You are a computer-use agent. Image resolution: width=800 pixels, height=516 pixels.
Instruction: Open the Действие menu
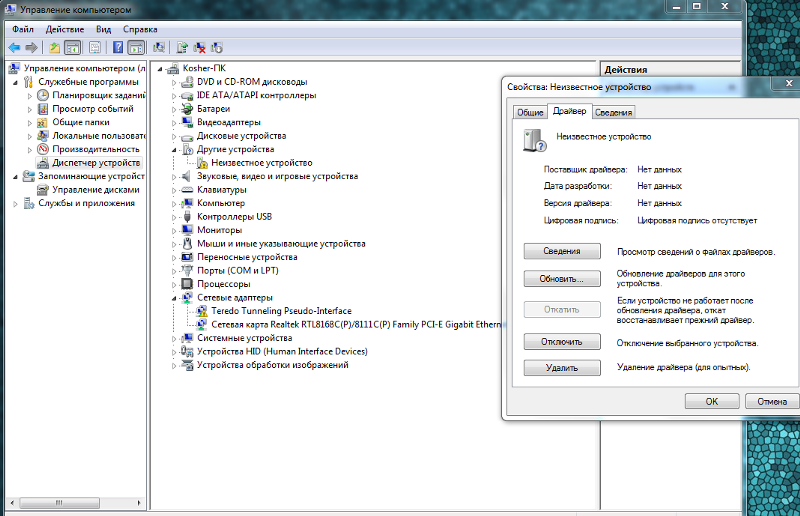pos(65,29)
